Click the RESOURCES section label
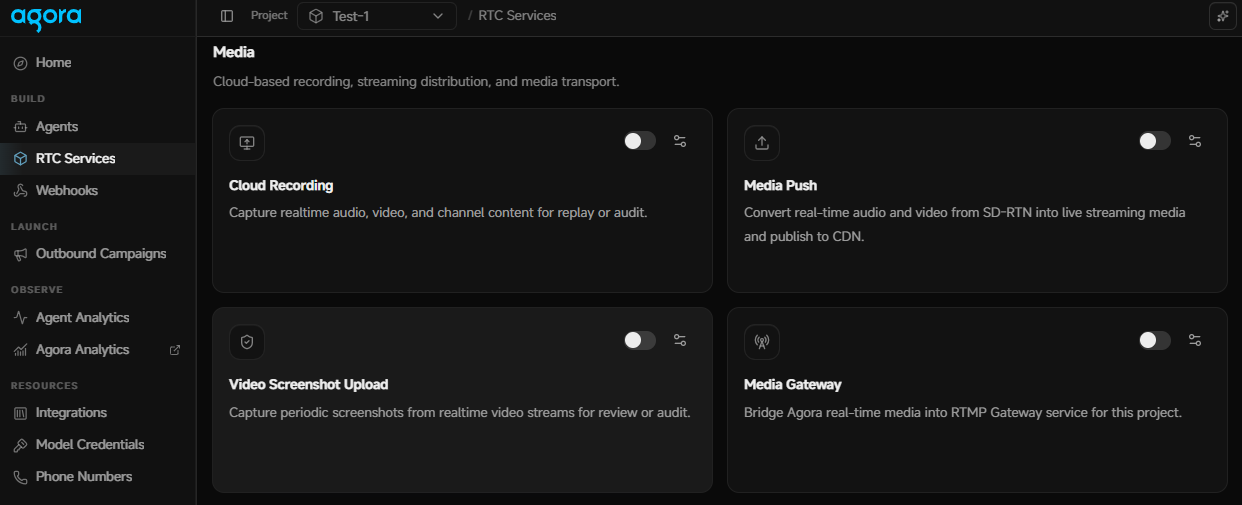Screen dimensions: 1242x505 [x=44, y=386]
